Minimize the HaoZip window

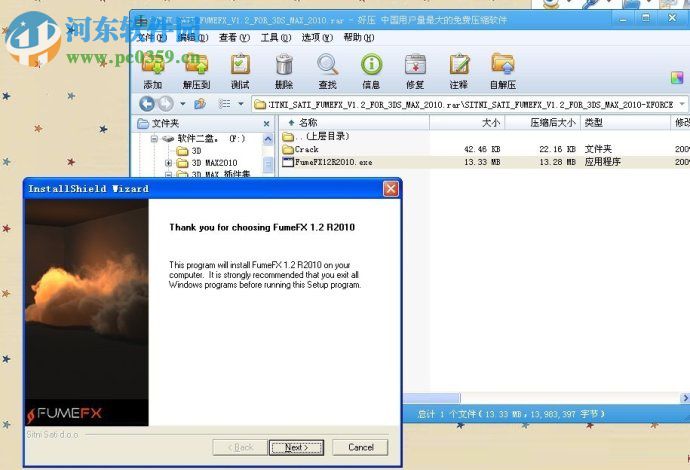pyautogui.click(x=623, y=18)
